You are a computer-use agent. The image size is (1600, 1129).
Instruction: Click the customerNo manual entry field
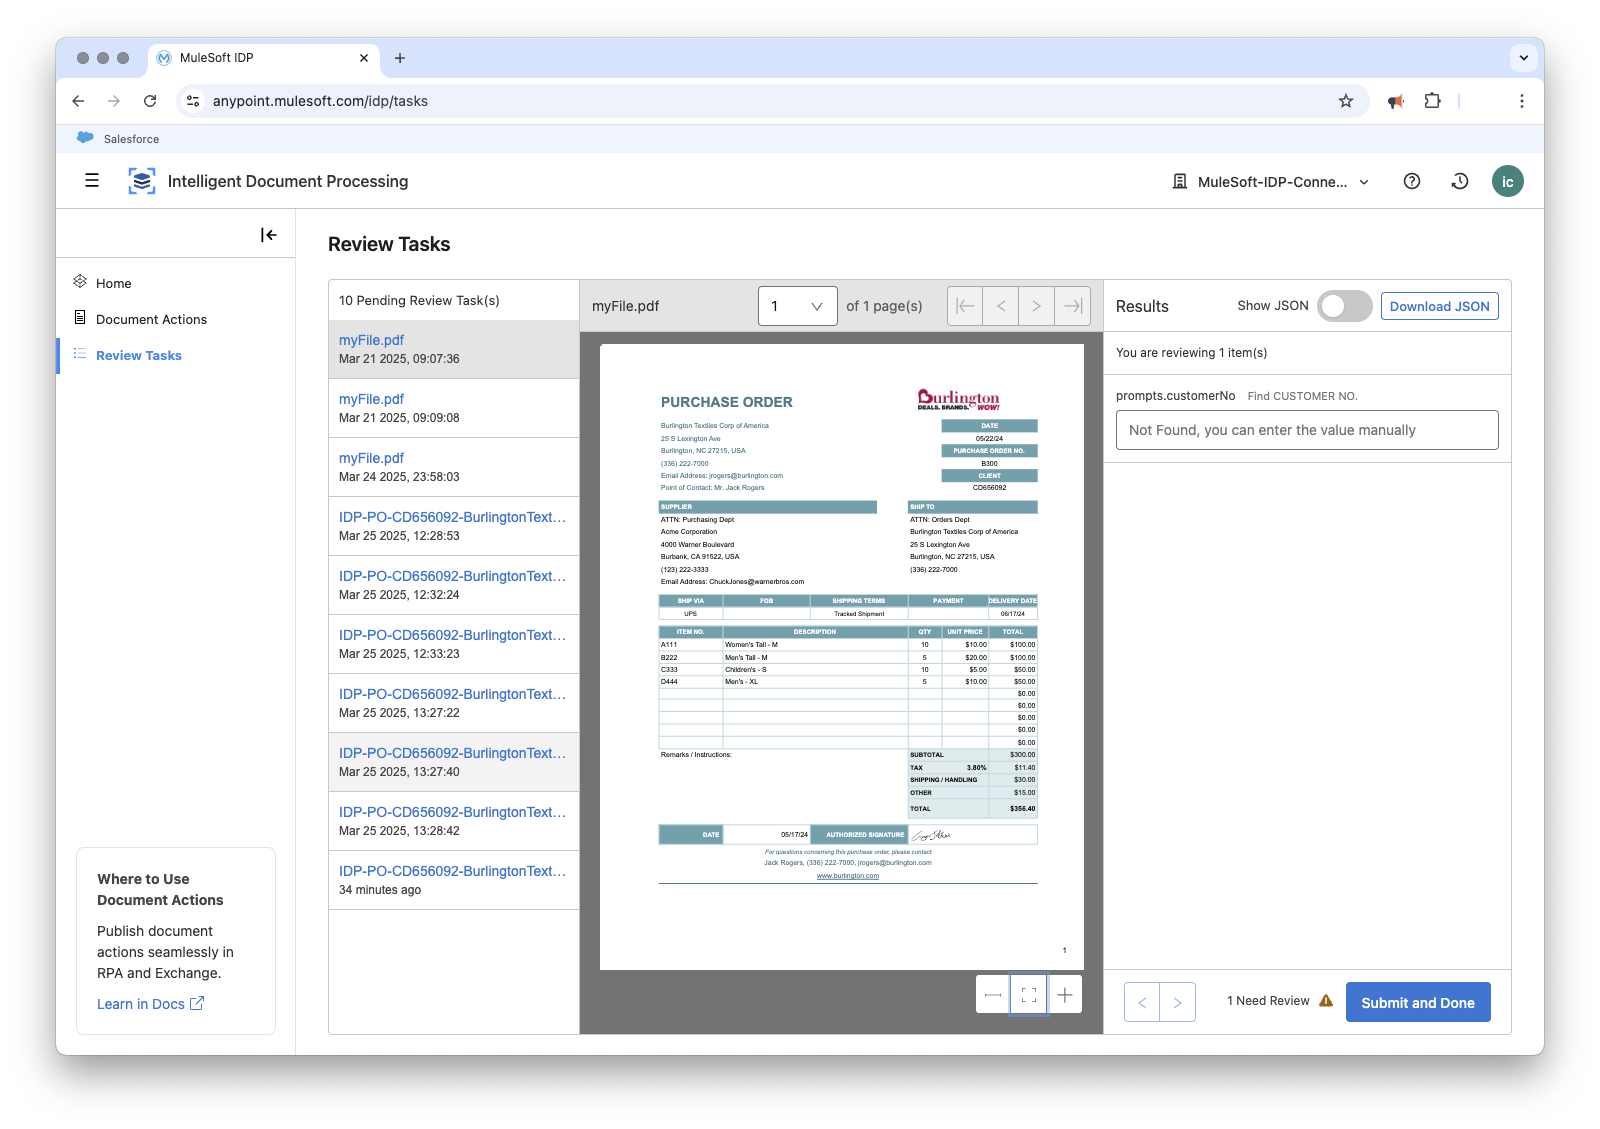[x=1306, y=430]
